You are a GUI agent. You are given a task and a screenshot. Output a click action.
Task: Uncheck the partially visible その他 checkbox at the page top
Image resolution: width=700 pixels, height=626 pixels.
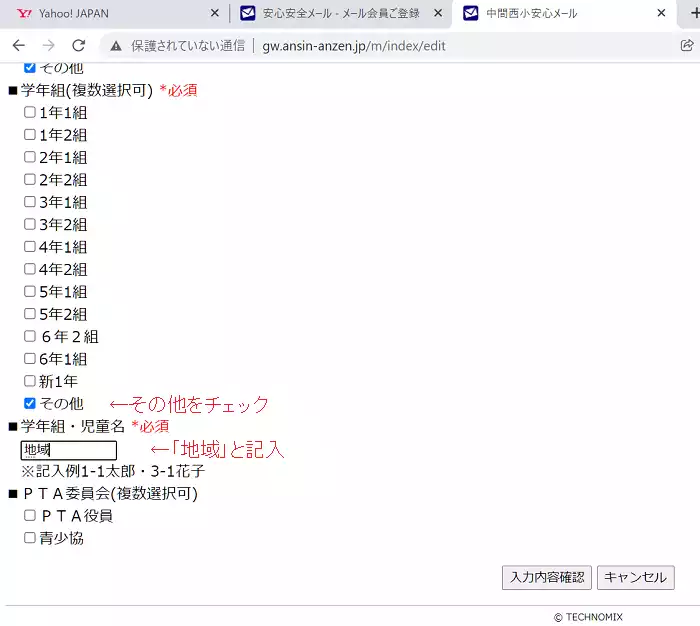pos(30,67)
